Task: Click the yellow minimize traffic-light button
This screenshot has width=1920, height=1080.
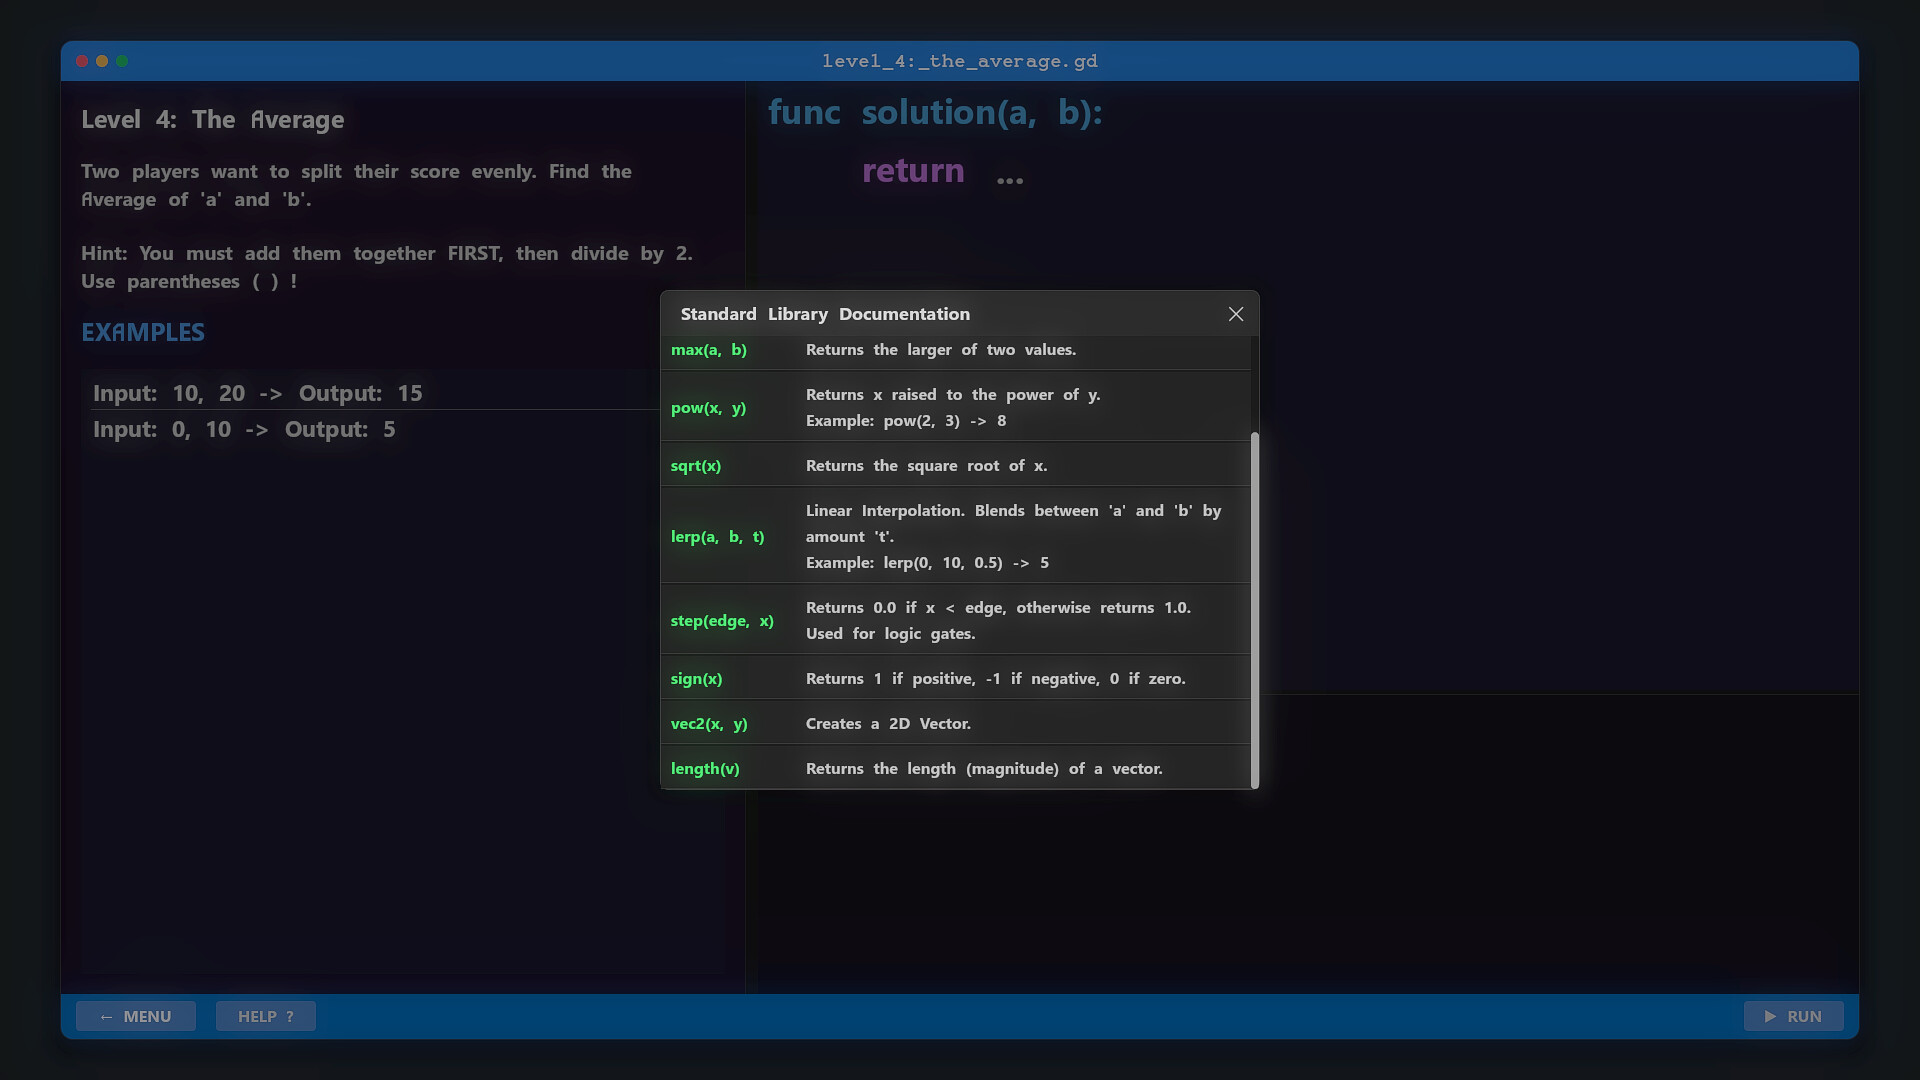Action: 101,61
